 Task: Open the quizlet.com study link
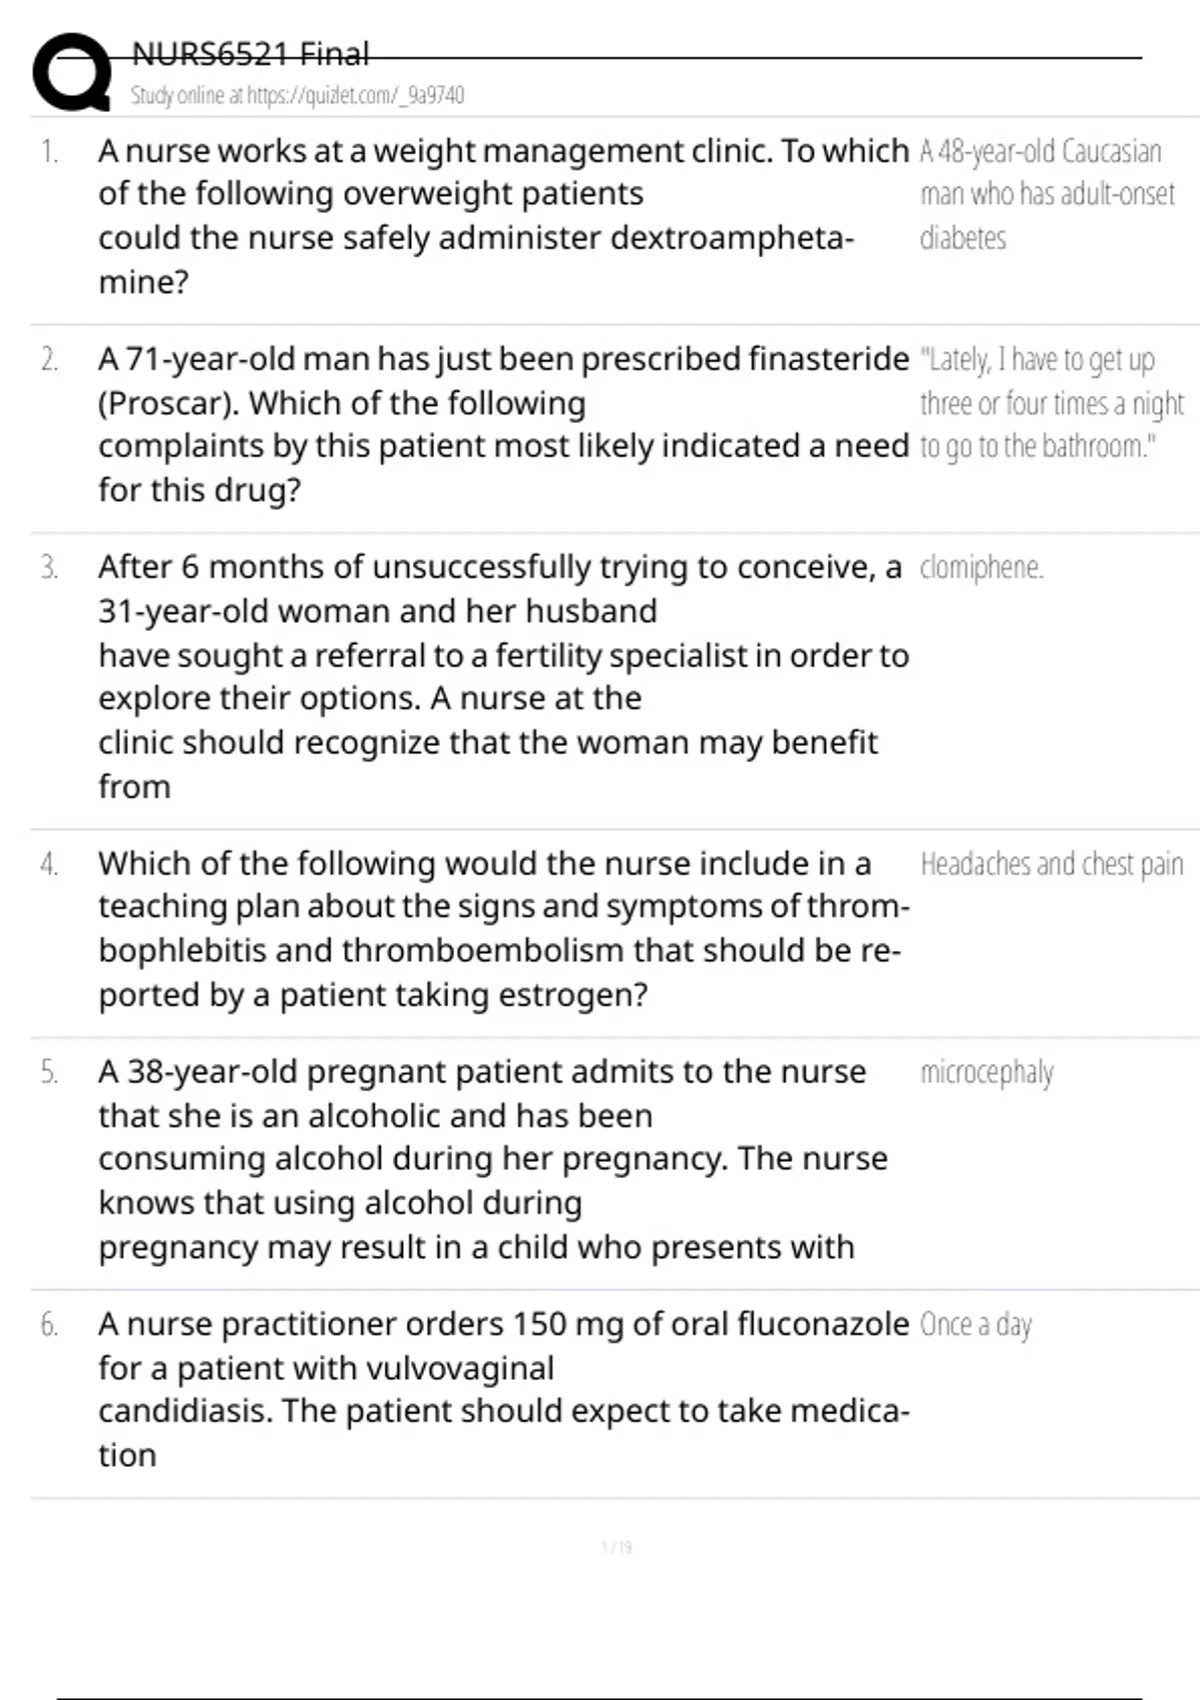pos(355,95)
